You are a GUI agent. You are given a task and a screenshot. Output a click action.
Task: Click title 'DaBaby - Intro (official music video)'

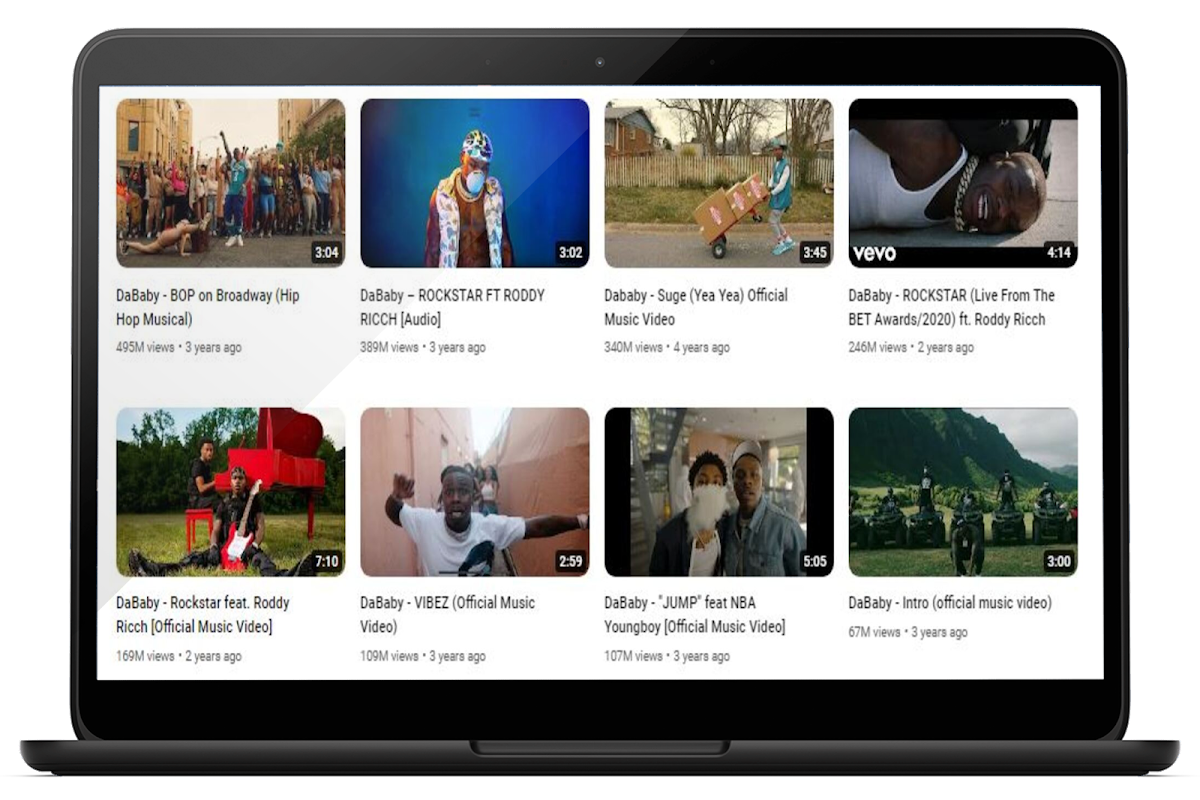(950, 603)
